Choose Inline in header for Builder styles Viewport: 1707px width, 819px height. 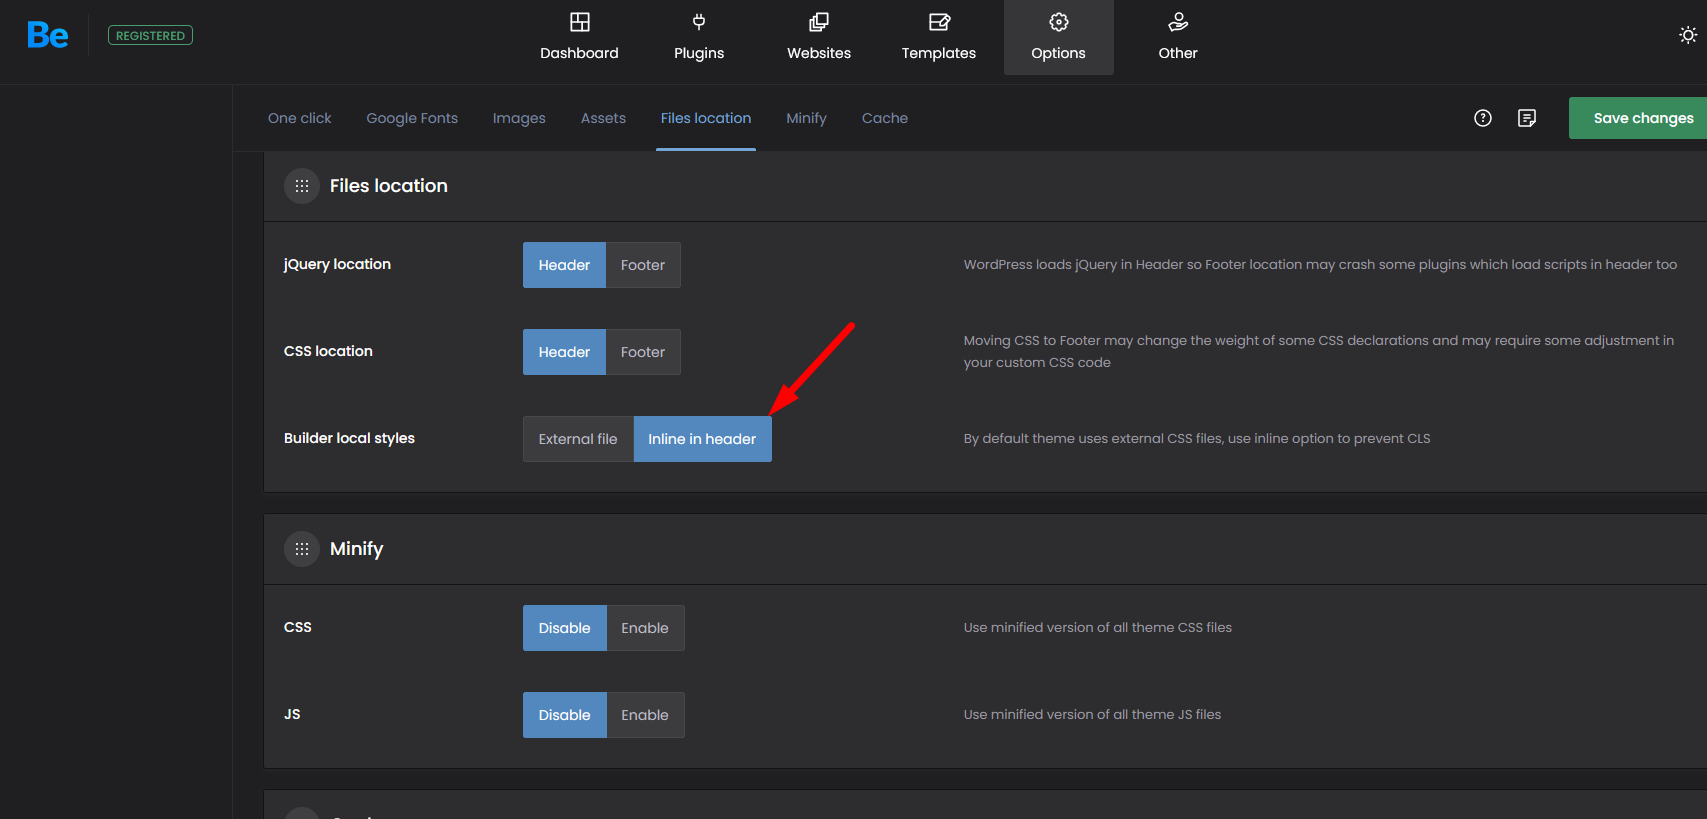pyautogui.click(x=702, y=439)
